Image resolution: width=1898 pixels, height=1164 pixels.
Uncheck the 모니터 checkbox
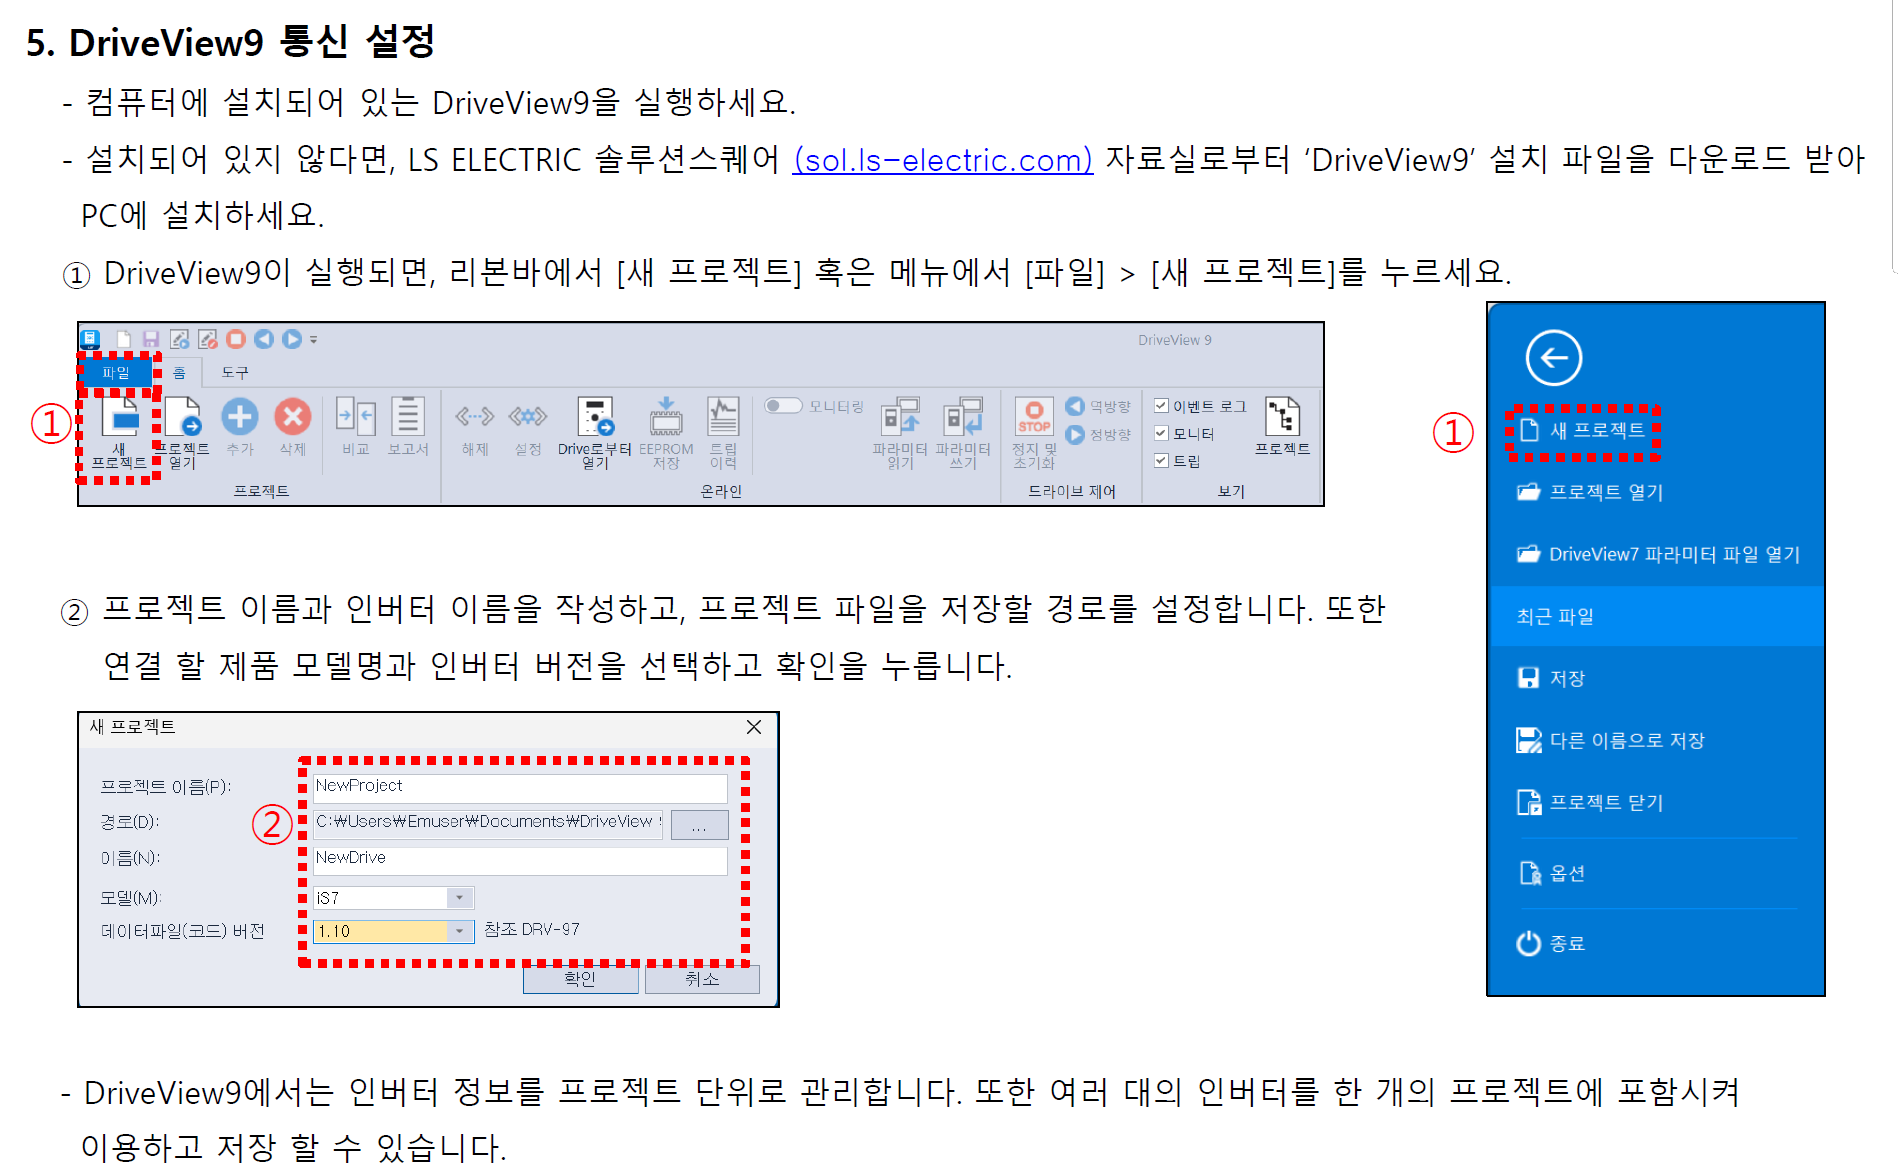tap(1160, 434)
